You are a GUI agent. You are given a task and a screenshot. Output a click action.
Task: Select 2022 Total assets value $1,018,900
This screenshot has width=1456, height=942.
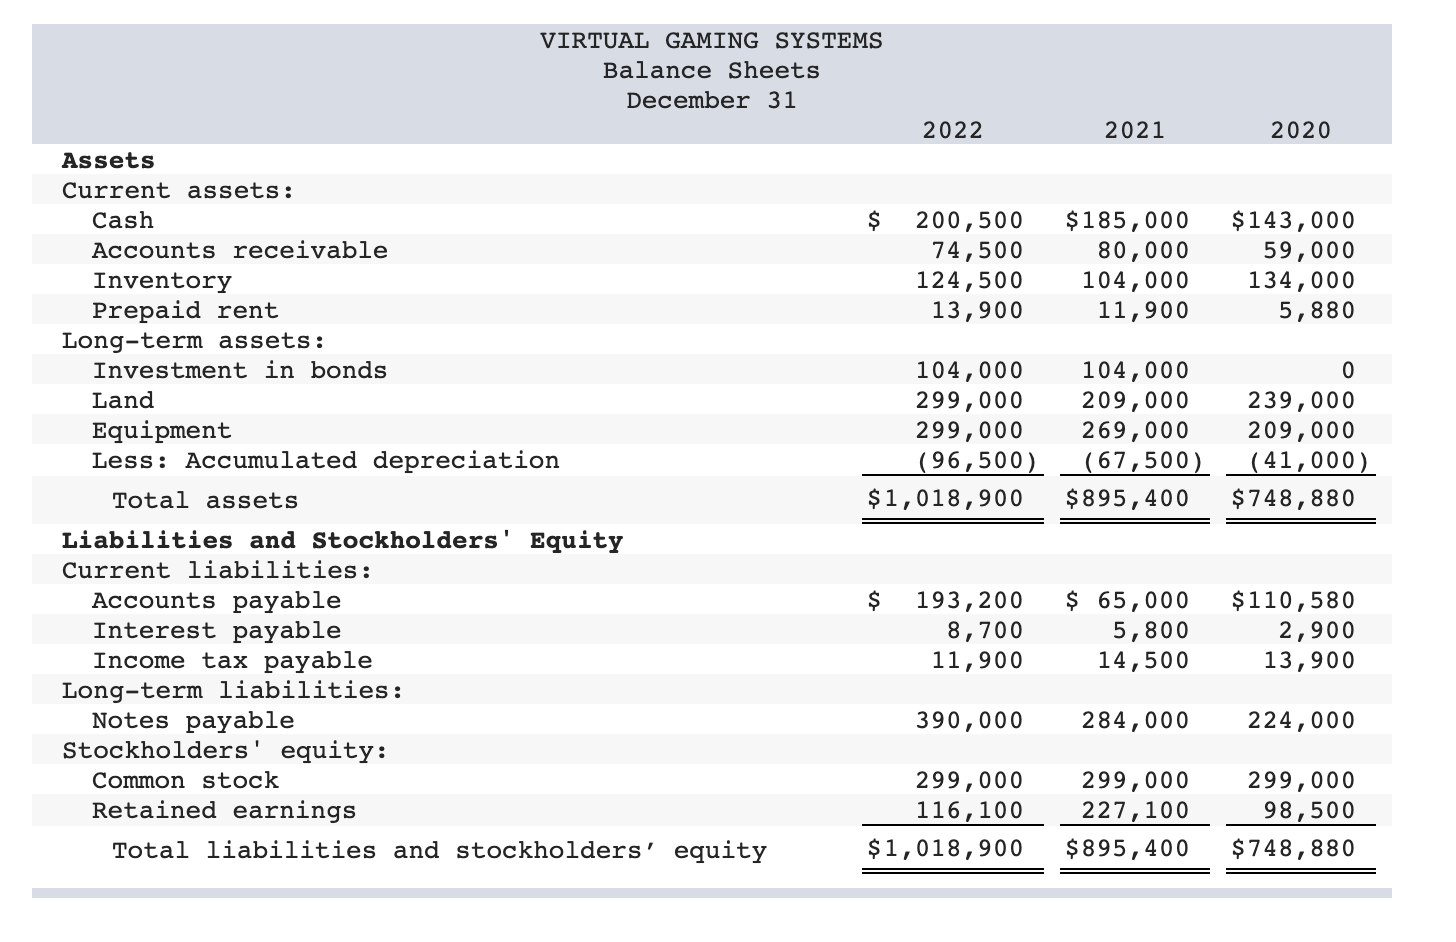tap(946, 498)
